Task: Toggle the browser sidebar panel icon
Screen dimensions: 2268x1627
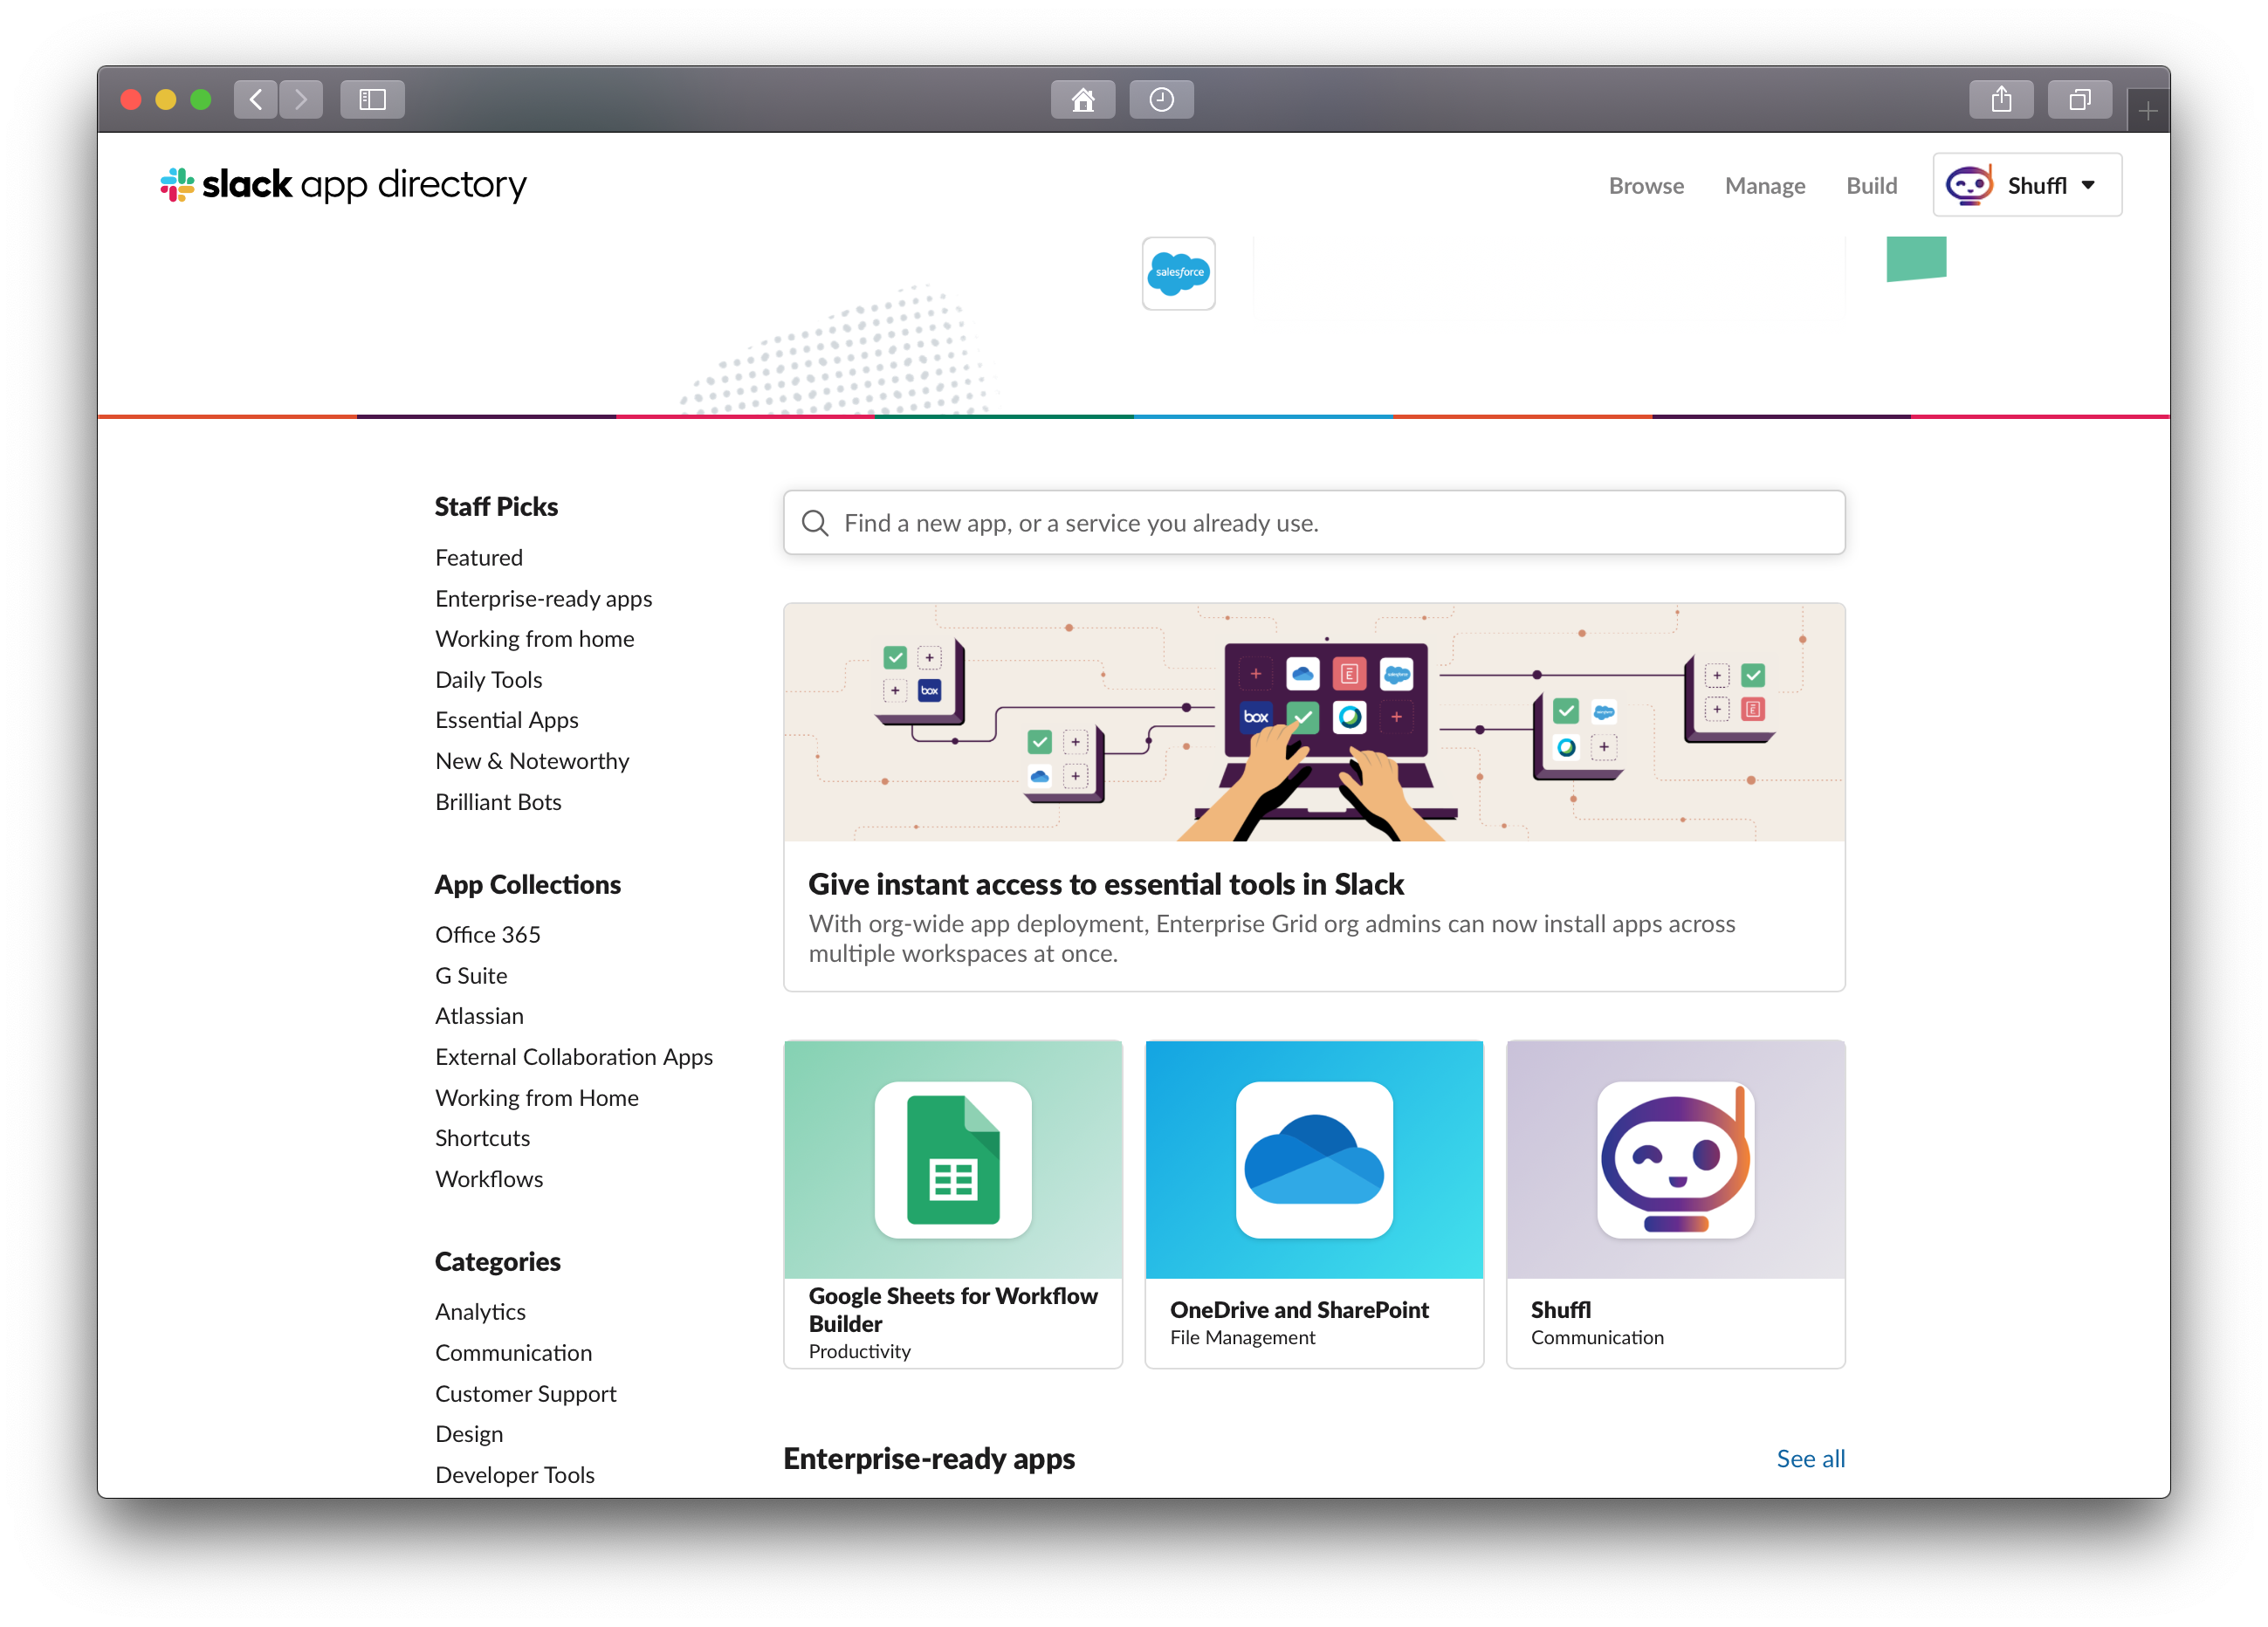Action: pos(372,99)
